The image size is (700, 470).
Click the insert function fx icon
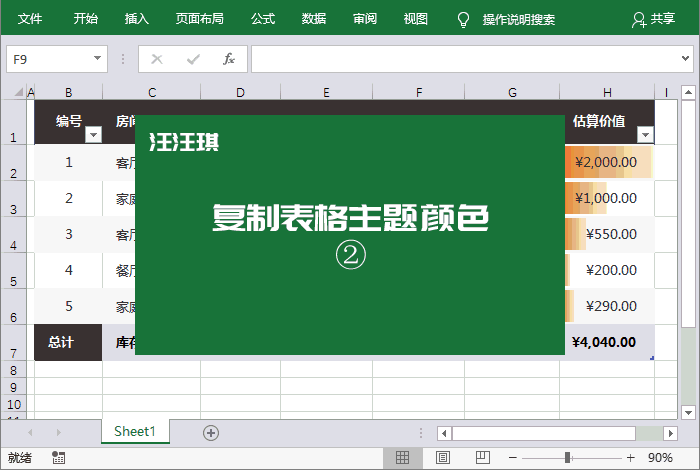click(229, 59)
